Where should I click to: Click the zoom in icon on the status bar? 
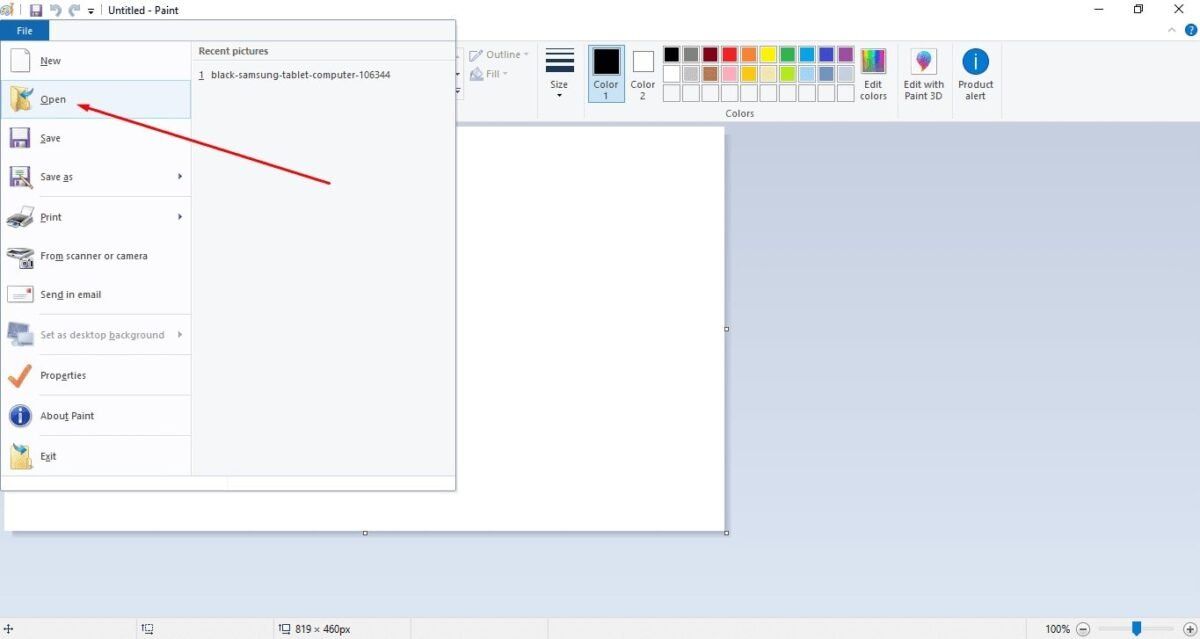[x=1189, y=628]
